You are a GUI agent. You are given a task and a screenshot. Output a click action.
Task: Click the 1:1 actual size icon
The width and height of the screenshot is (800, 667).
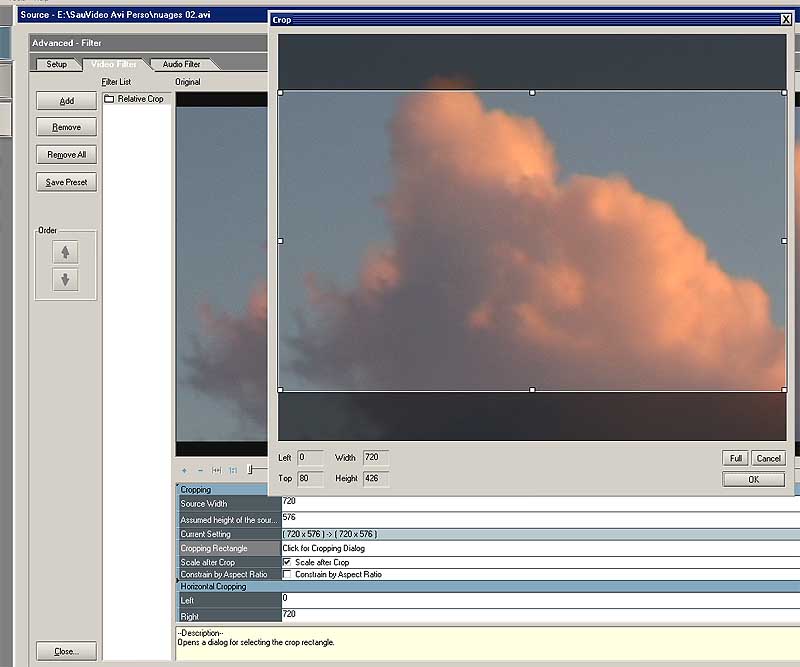(233, 470)
